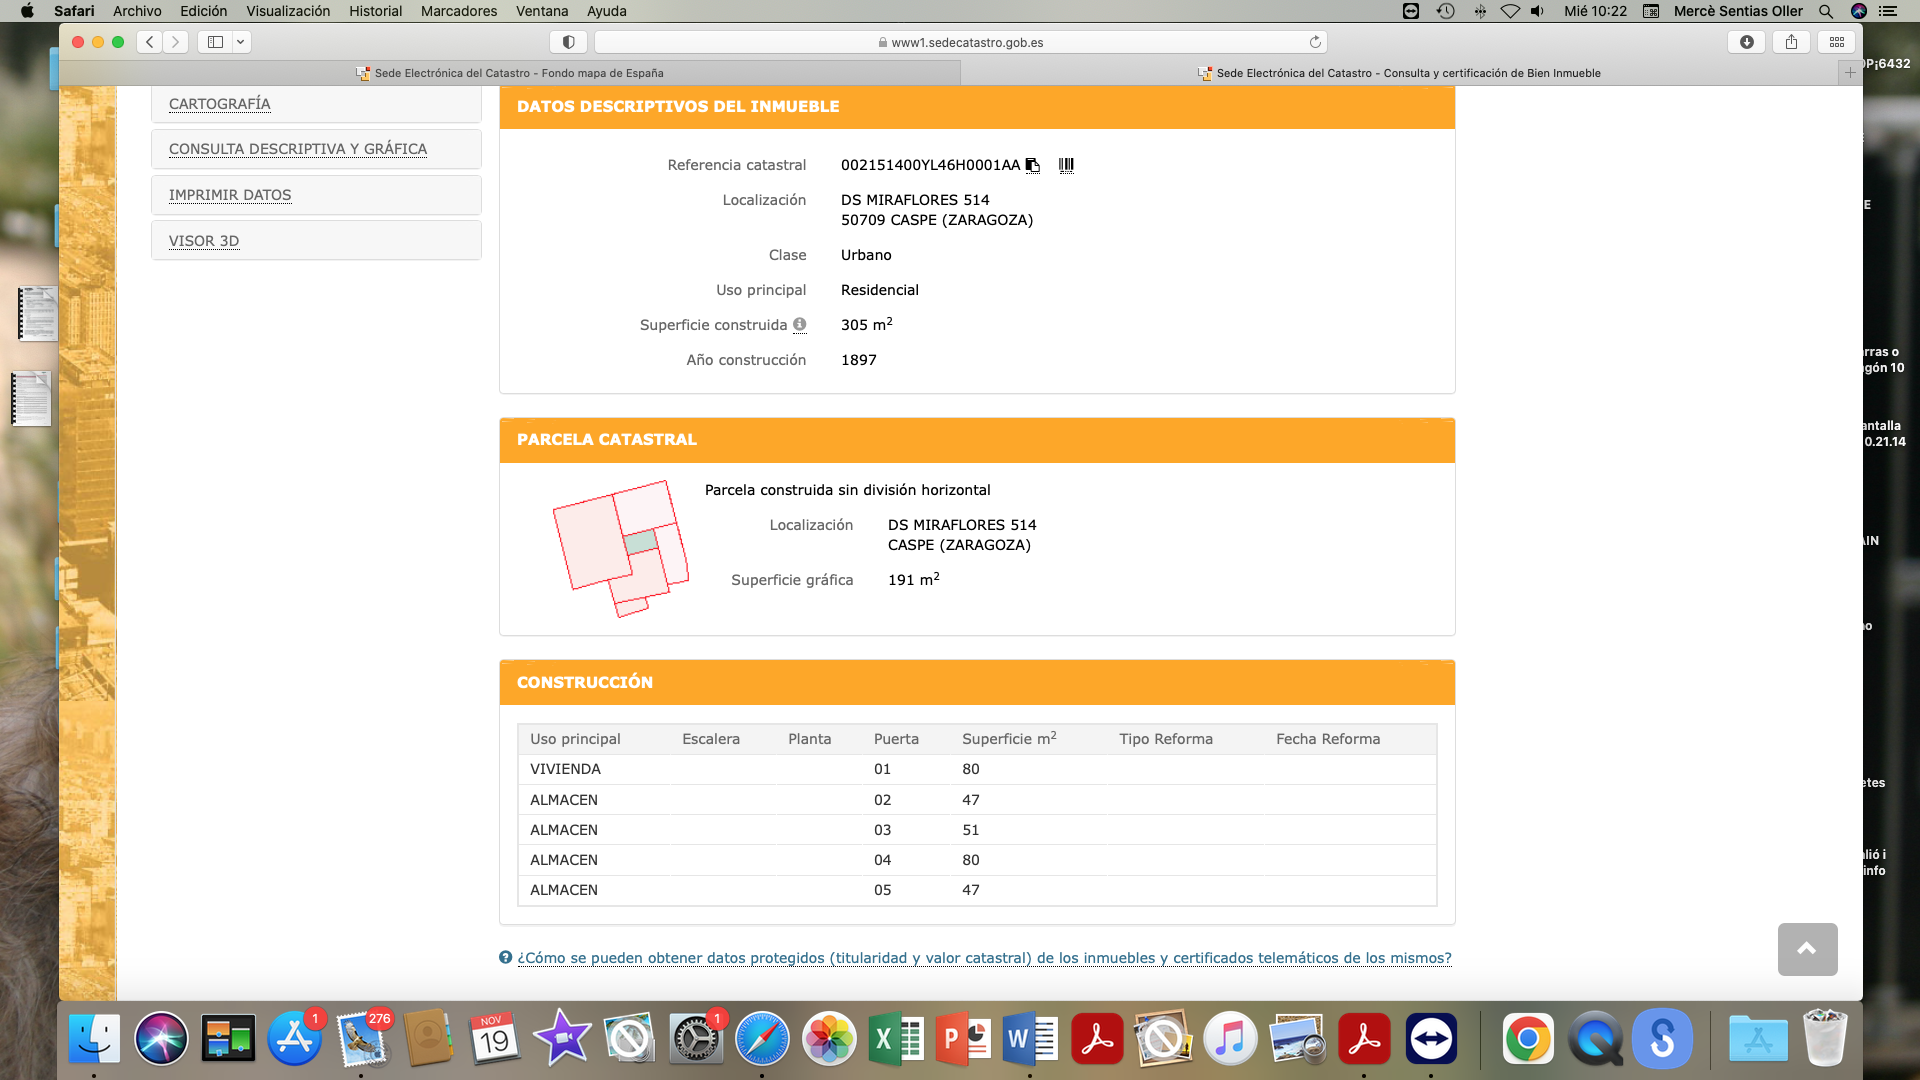Image resolution: width=1920 pixels, height=1080 pixels.
Task: Click the Share icon in the Safari toolbar
Action: click(1791, 42)
